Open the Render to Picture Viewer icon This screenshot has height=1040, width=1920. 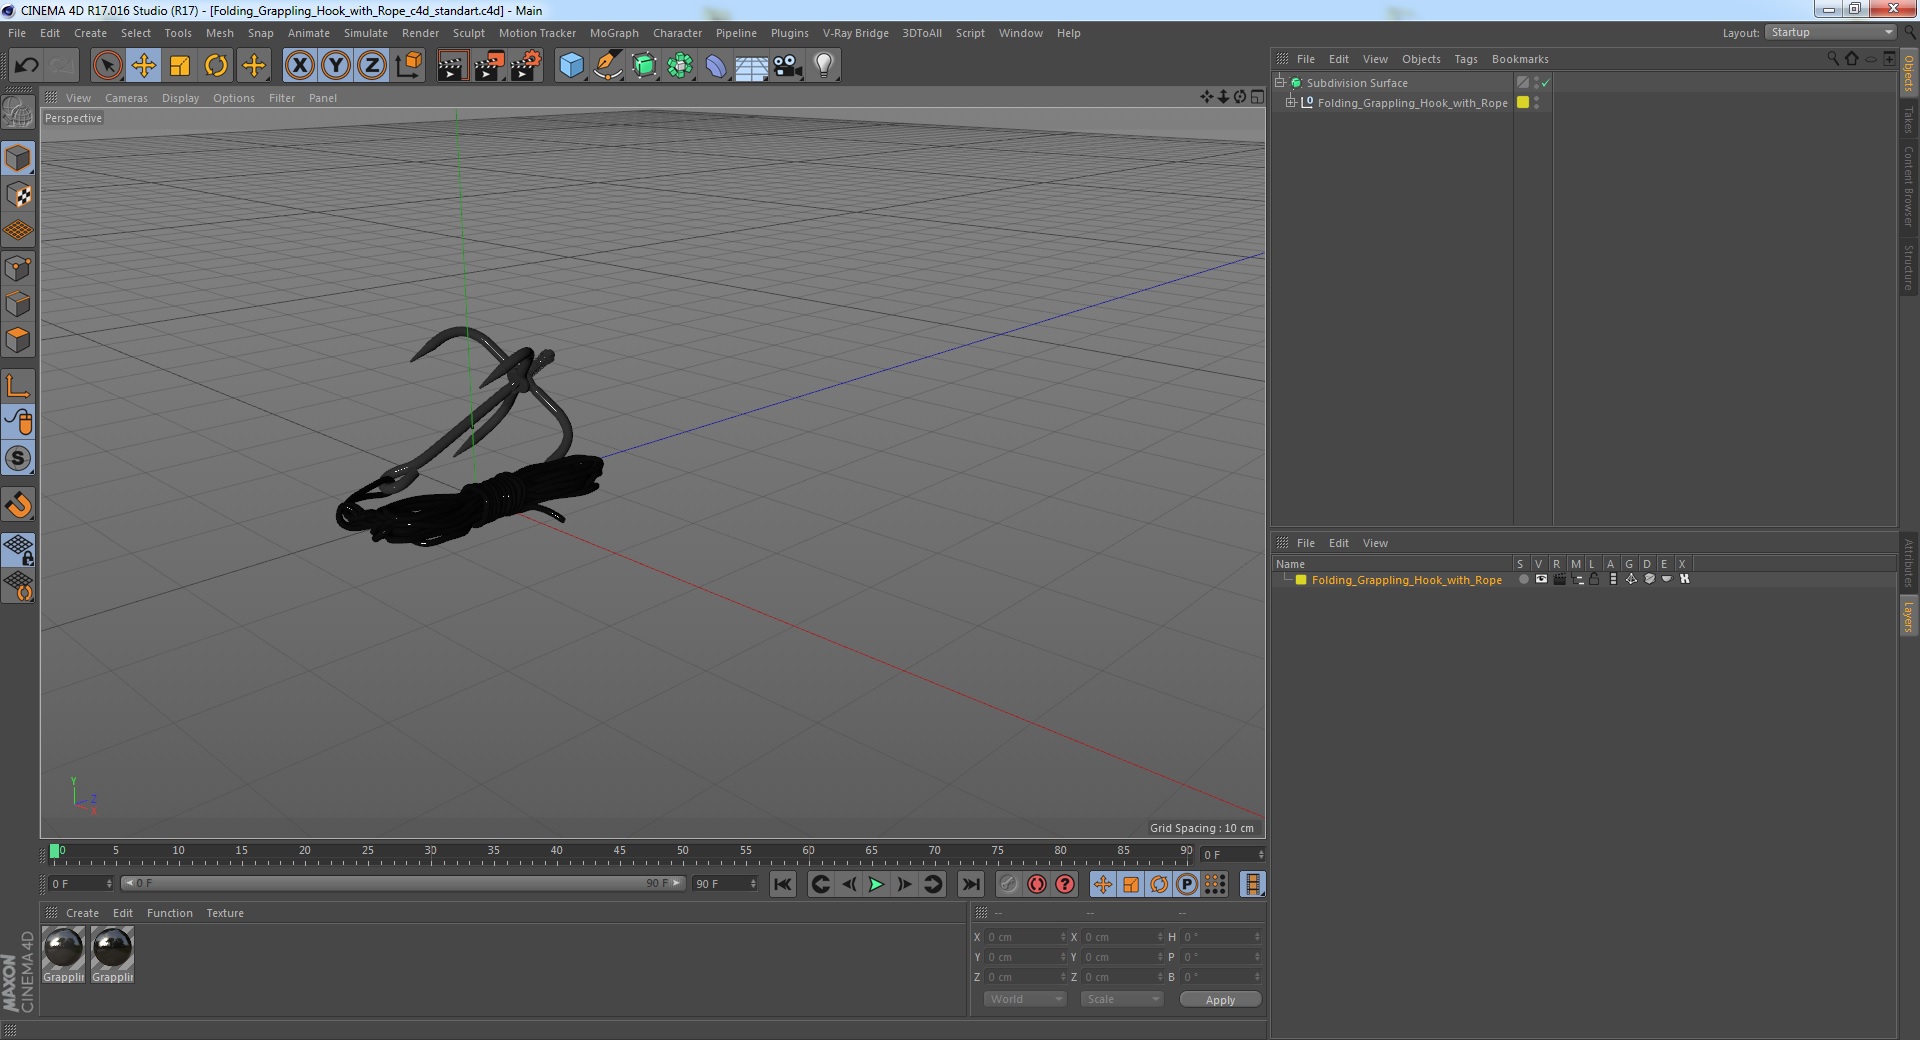(x=489, y=66)
